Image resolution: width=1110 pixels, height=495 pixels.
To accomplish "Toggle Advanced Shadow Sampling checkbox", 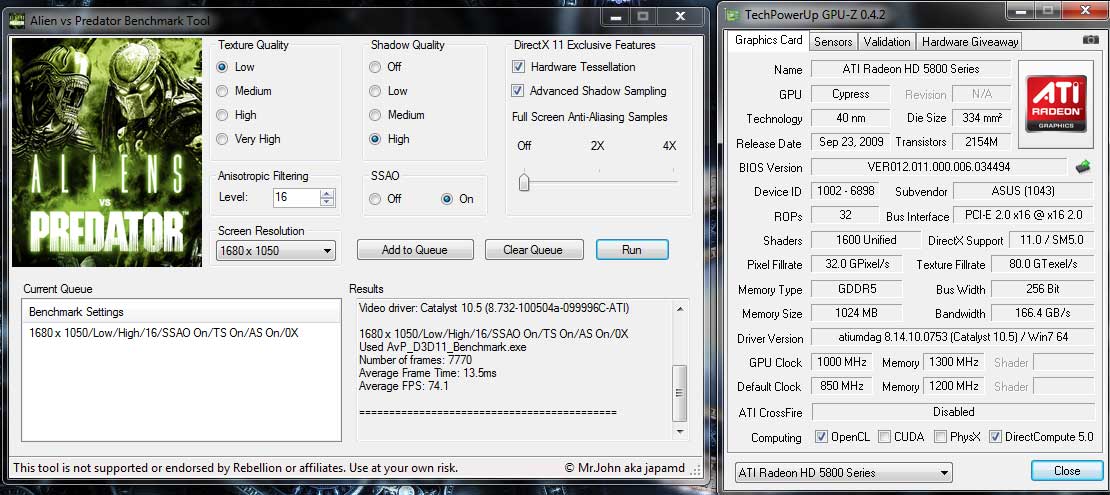I will (518, 91).
